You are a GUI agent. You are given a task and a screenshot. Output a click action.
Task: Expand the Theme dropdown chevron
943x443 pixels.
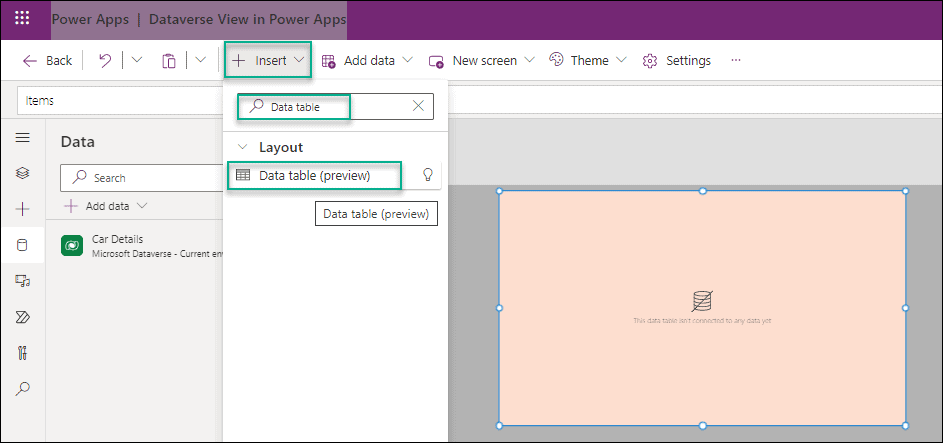pyautogui.click(x=621, y=60)
